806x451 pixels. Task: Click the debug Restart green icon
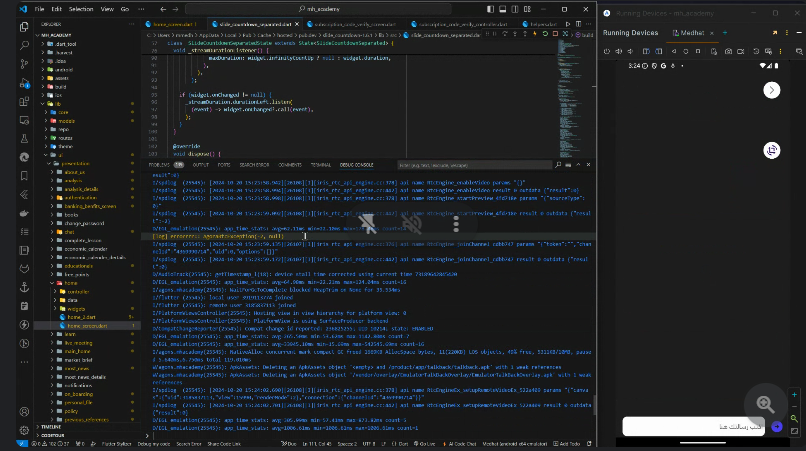tap(545, 34)
